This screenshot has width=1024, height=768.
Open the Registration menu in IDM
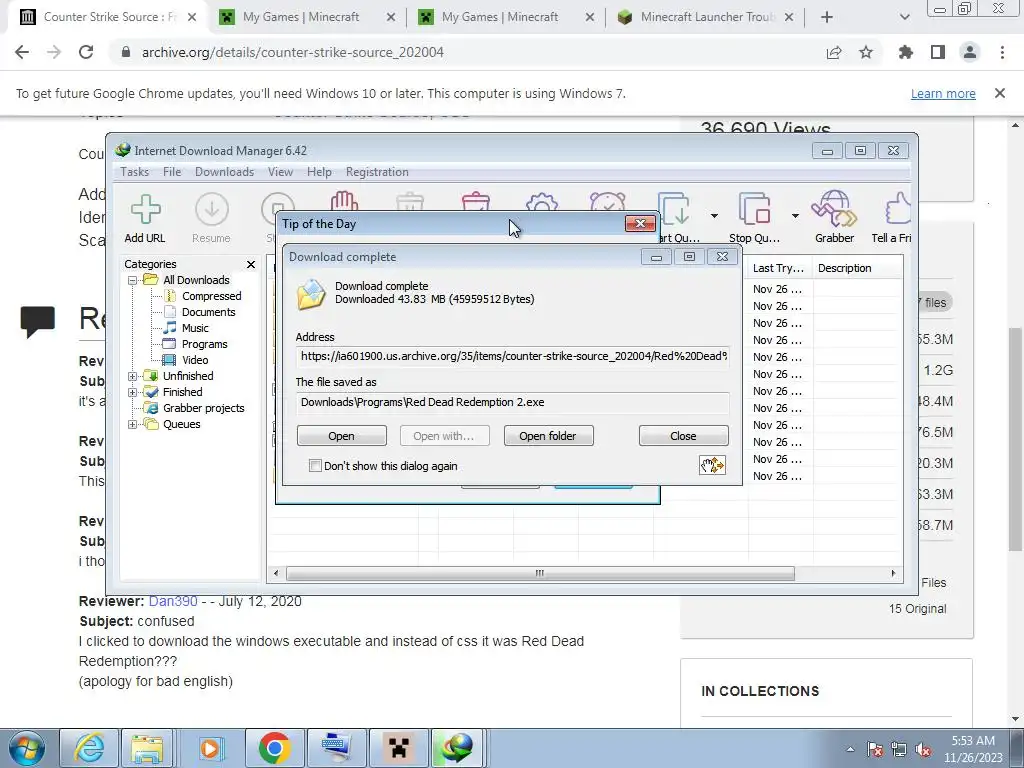[x=377, y=172]
